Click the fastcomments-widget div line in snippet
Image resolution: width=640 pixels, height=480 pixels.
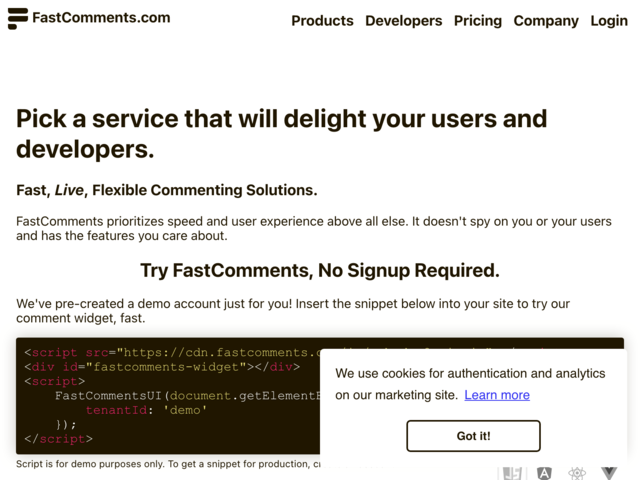(x=162, y=367)
